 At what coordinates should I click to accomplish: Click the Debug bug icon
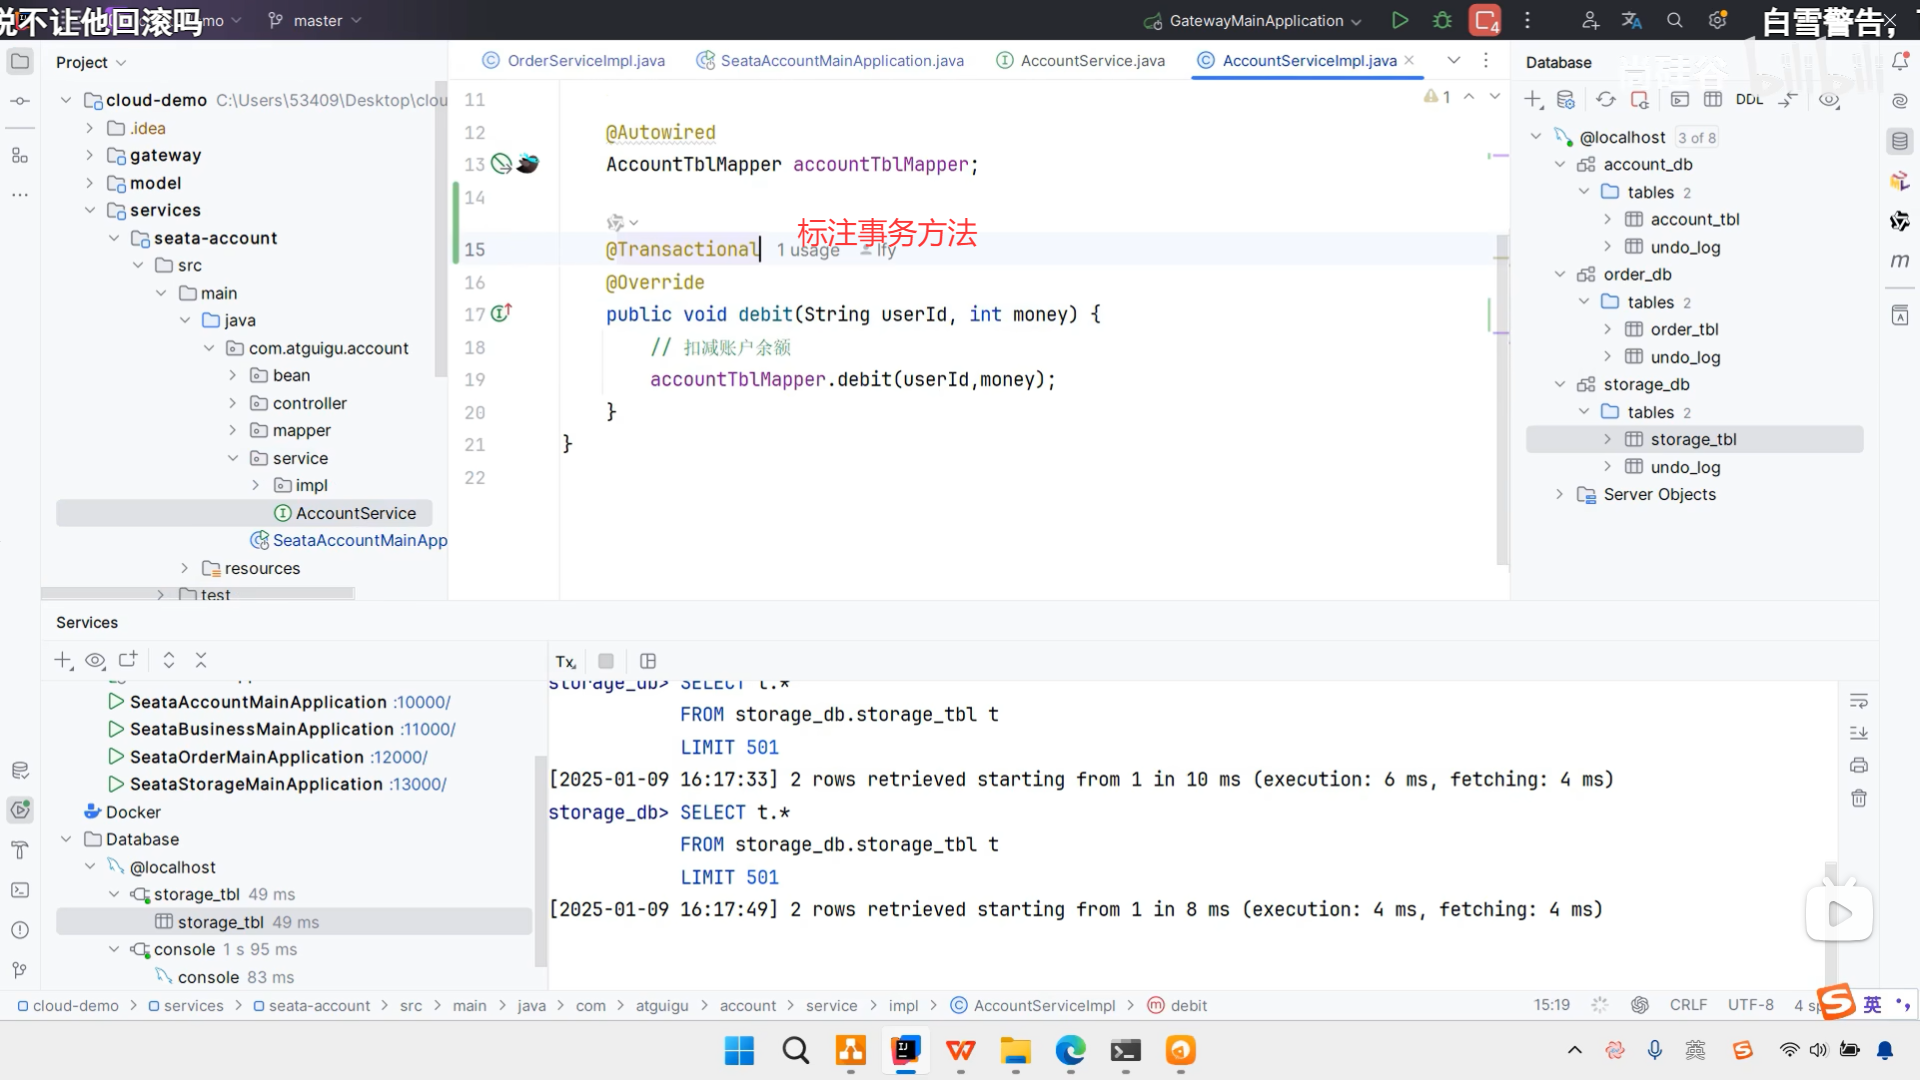click(1442, 20)
